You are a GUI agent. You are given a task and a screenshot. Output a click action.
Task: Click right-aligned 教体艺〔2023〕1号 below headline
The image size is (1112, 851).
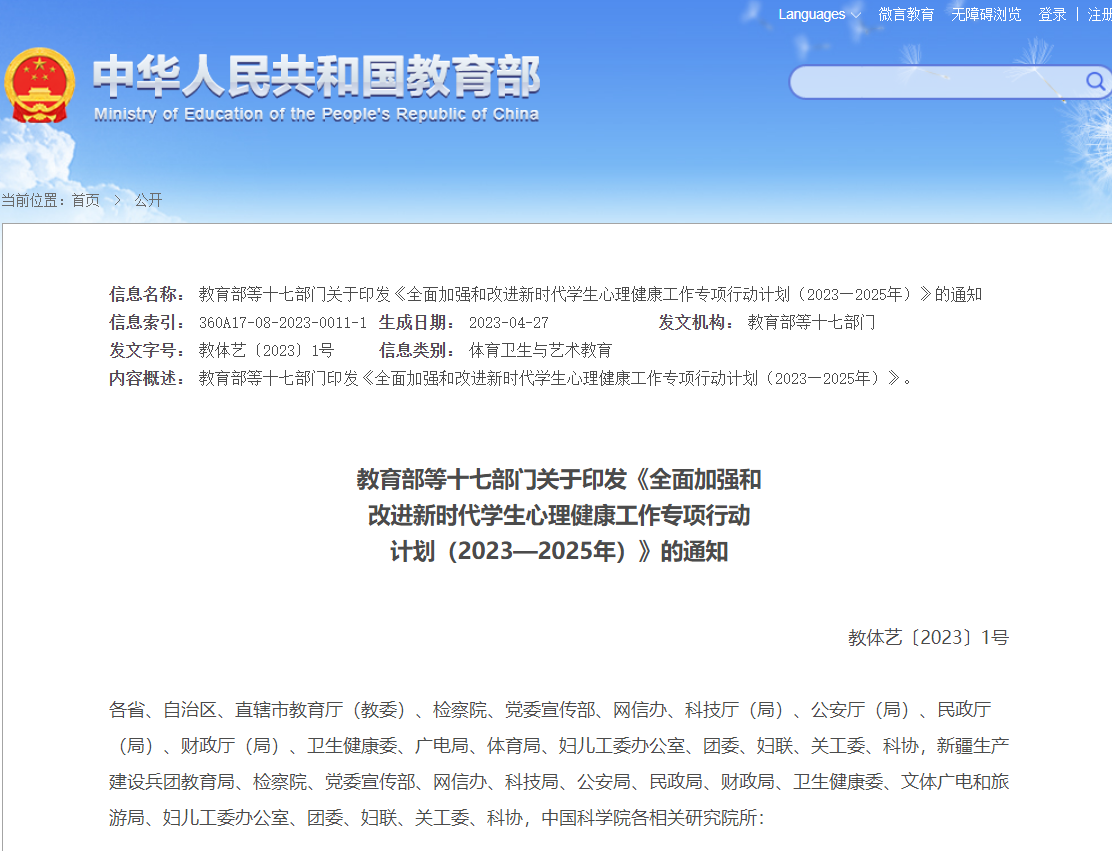[x=928, y=638]
